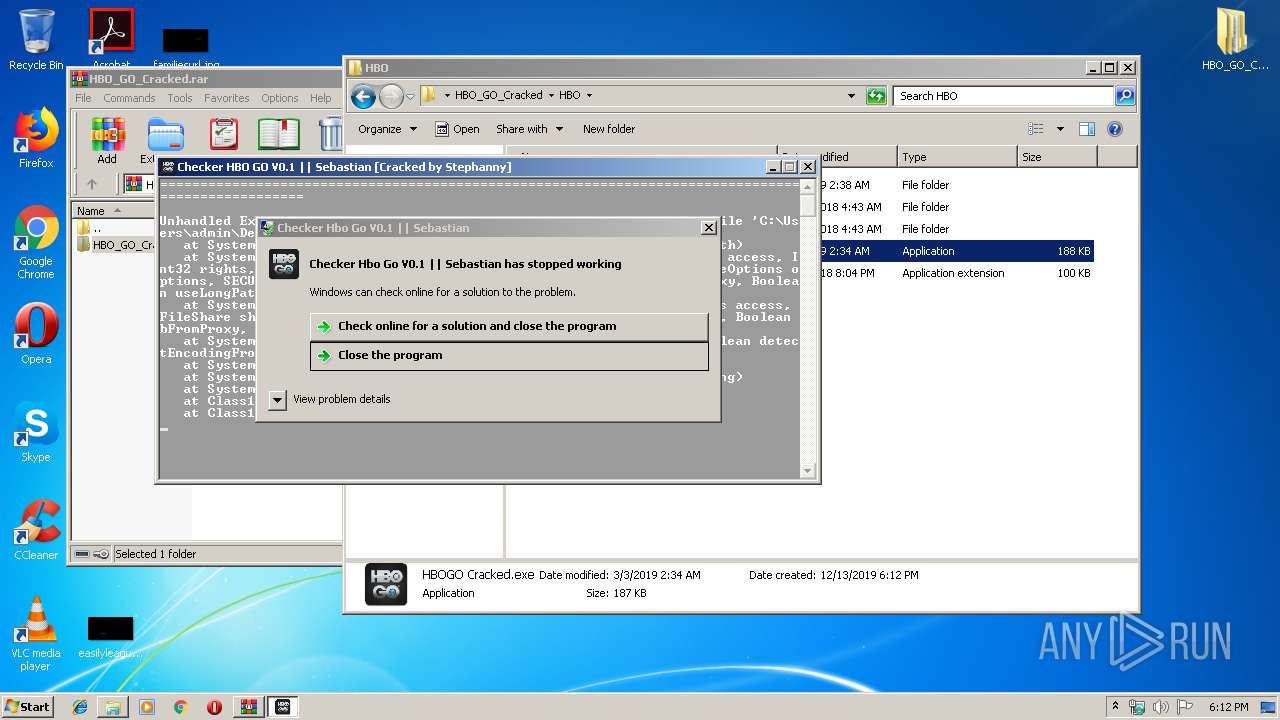Open Windows Media Player taskbar icon
Viewport: 1280px width, 720px height.
point(147,706)
